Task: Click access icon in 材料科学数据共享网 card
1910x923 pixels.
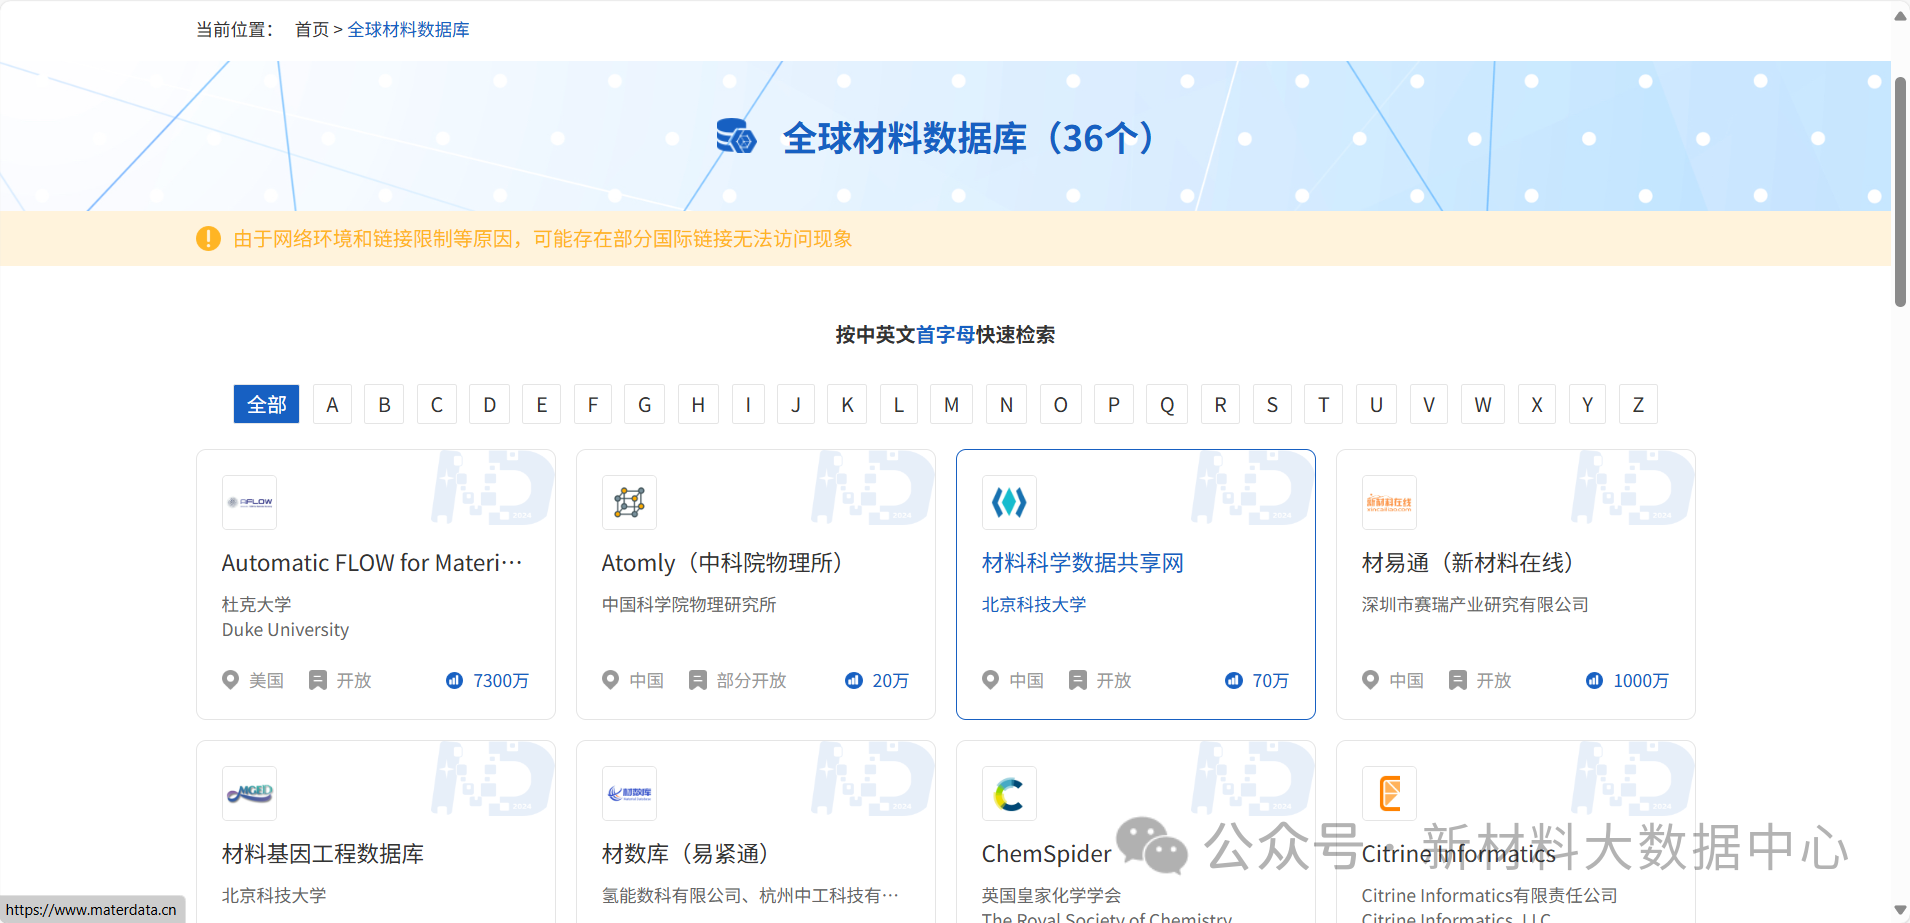Action: tap(1078, 680)
